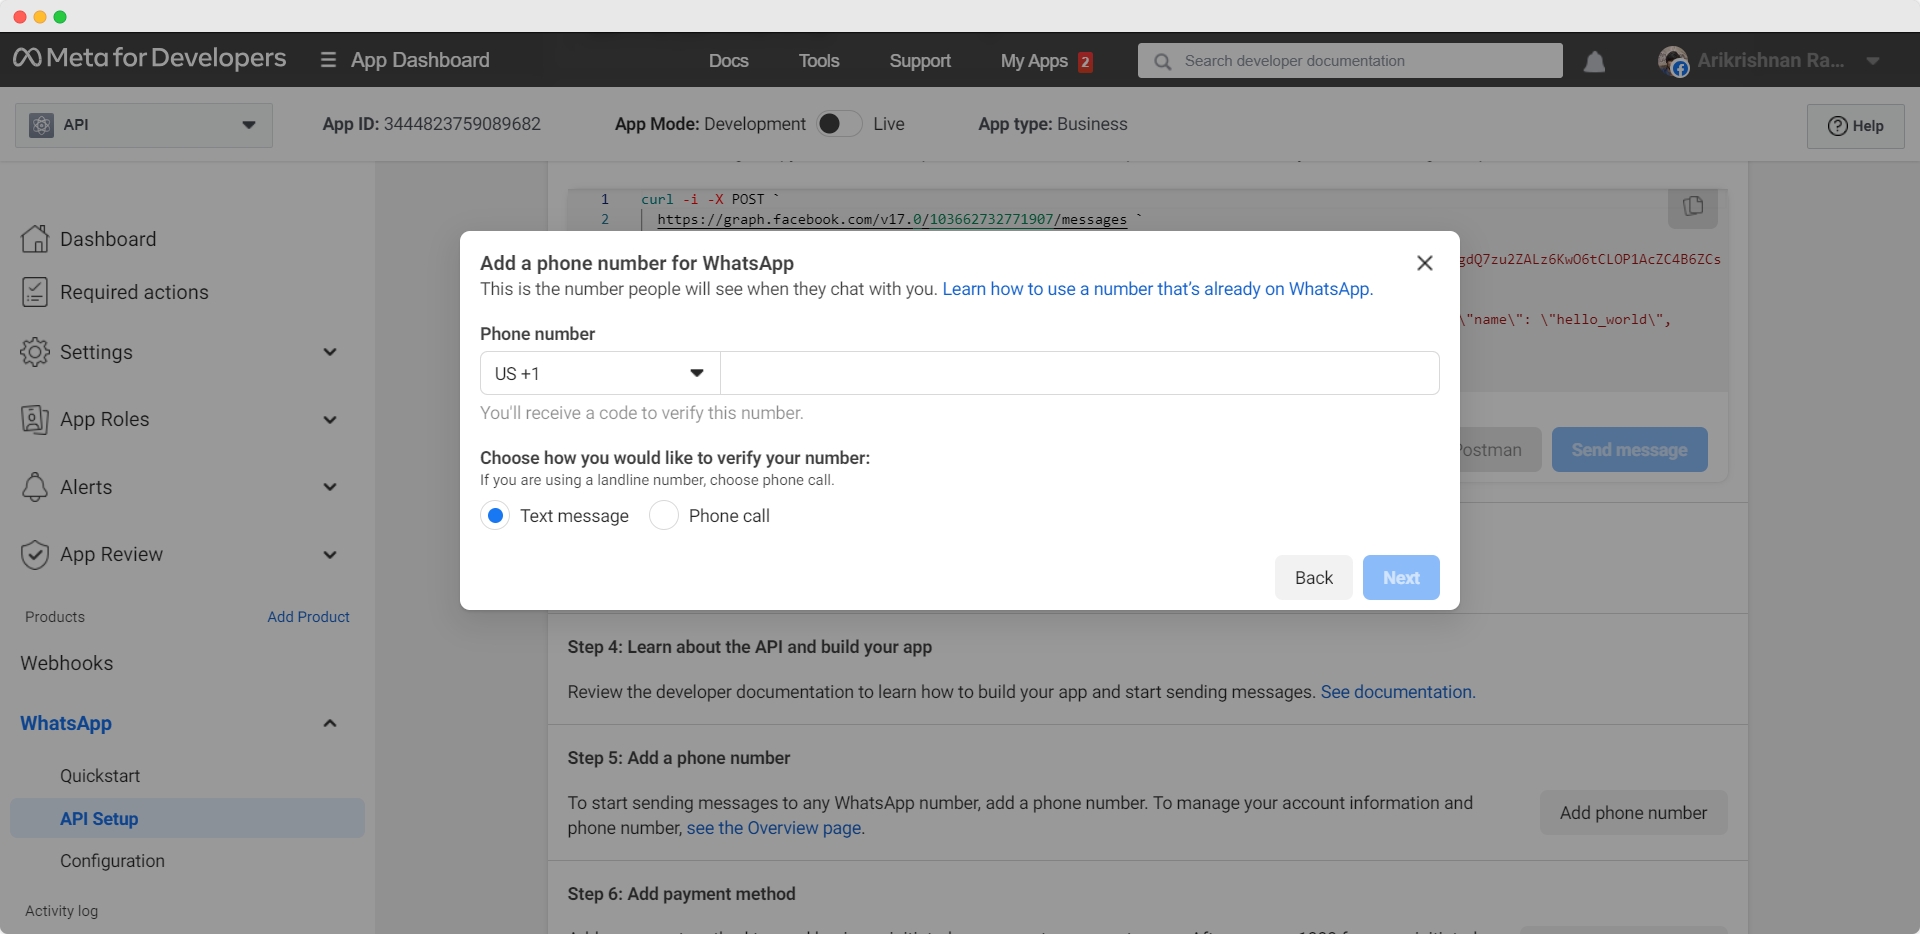Click Dashboard in the sidebar
The height and width of the screenshot is (934, 1920).
[108, 239]
